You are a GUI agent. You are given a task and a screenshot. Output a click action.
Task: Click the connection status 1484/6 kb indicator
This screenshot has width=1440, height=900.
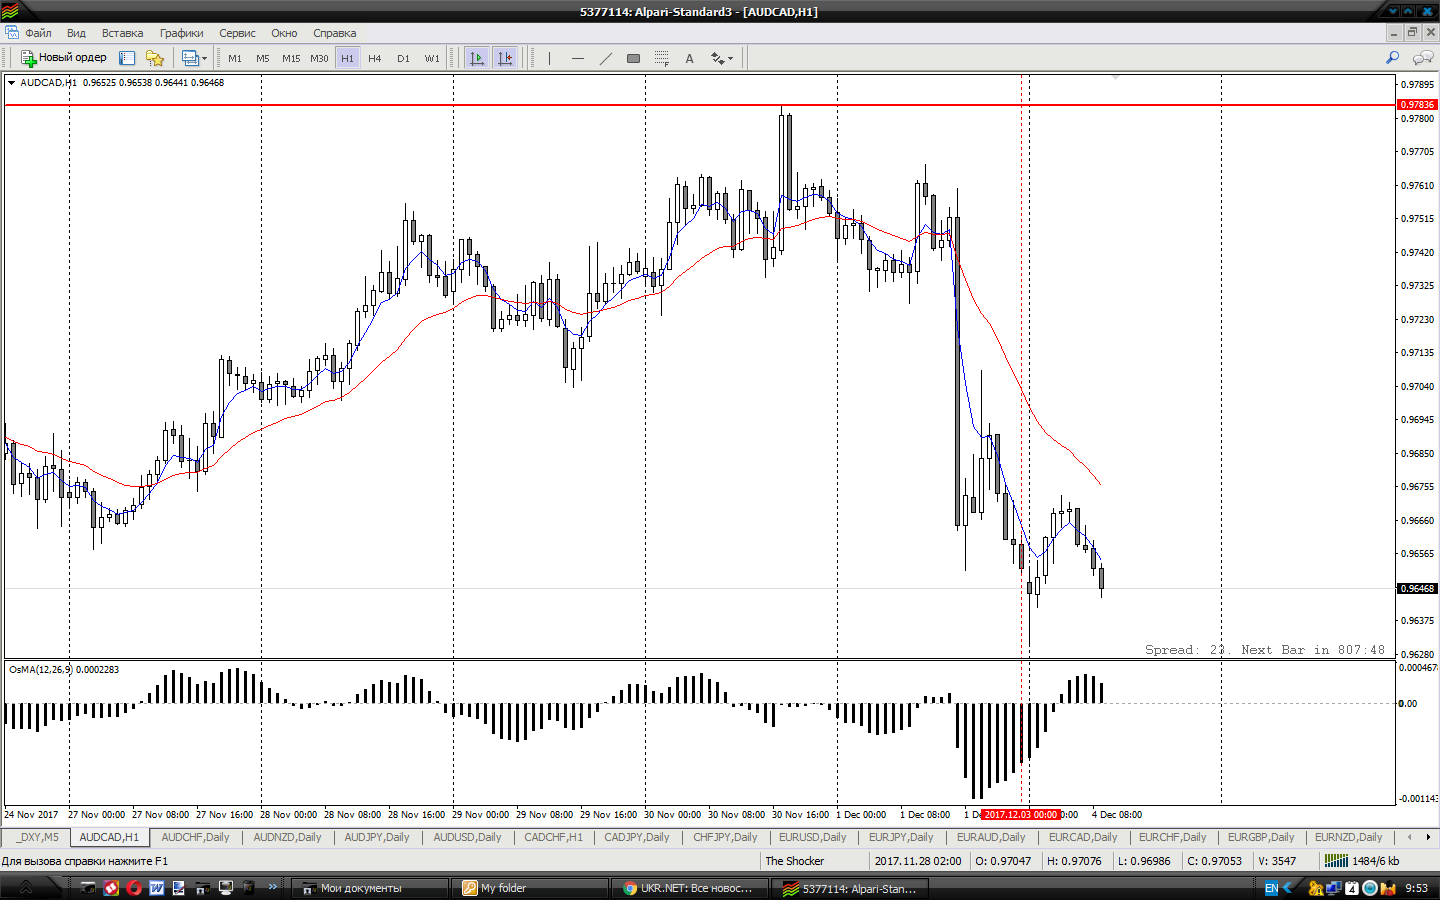coord(1363,861)
